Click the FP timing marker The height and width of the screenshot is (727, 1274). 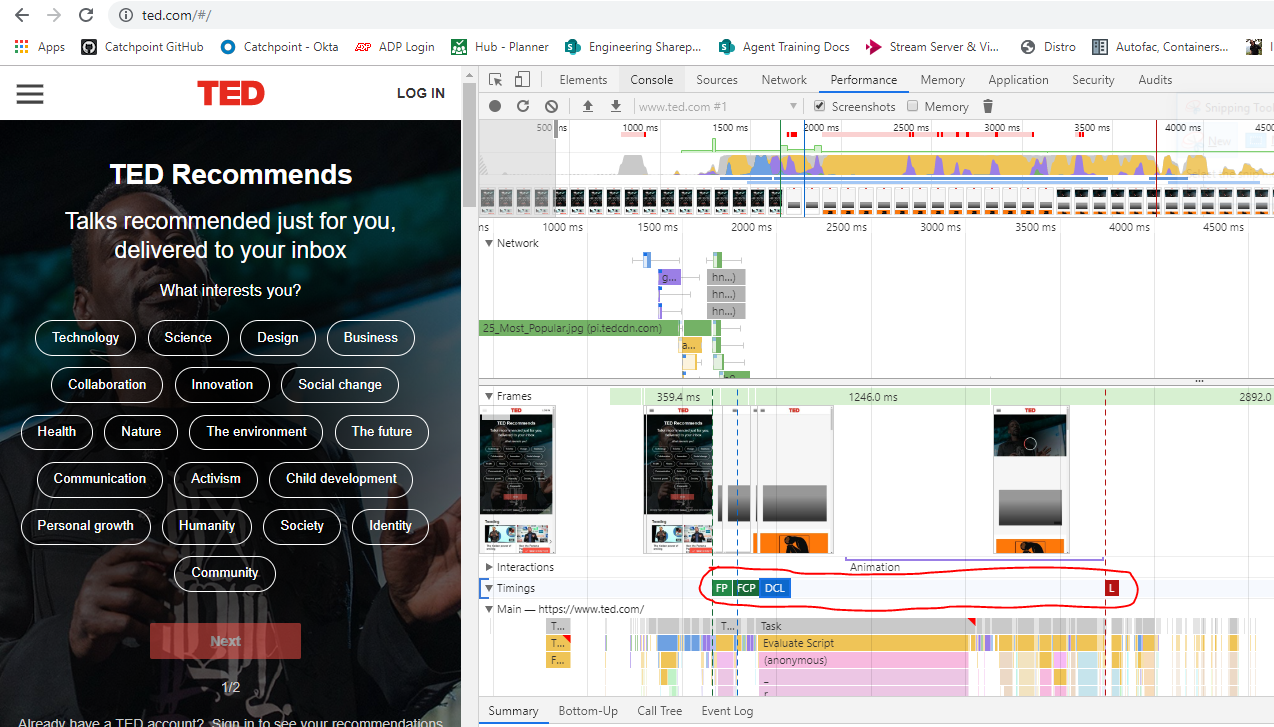point(721,588)
